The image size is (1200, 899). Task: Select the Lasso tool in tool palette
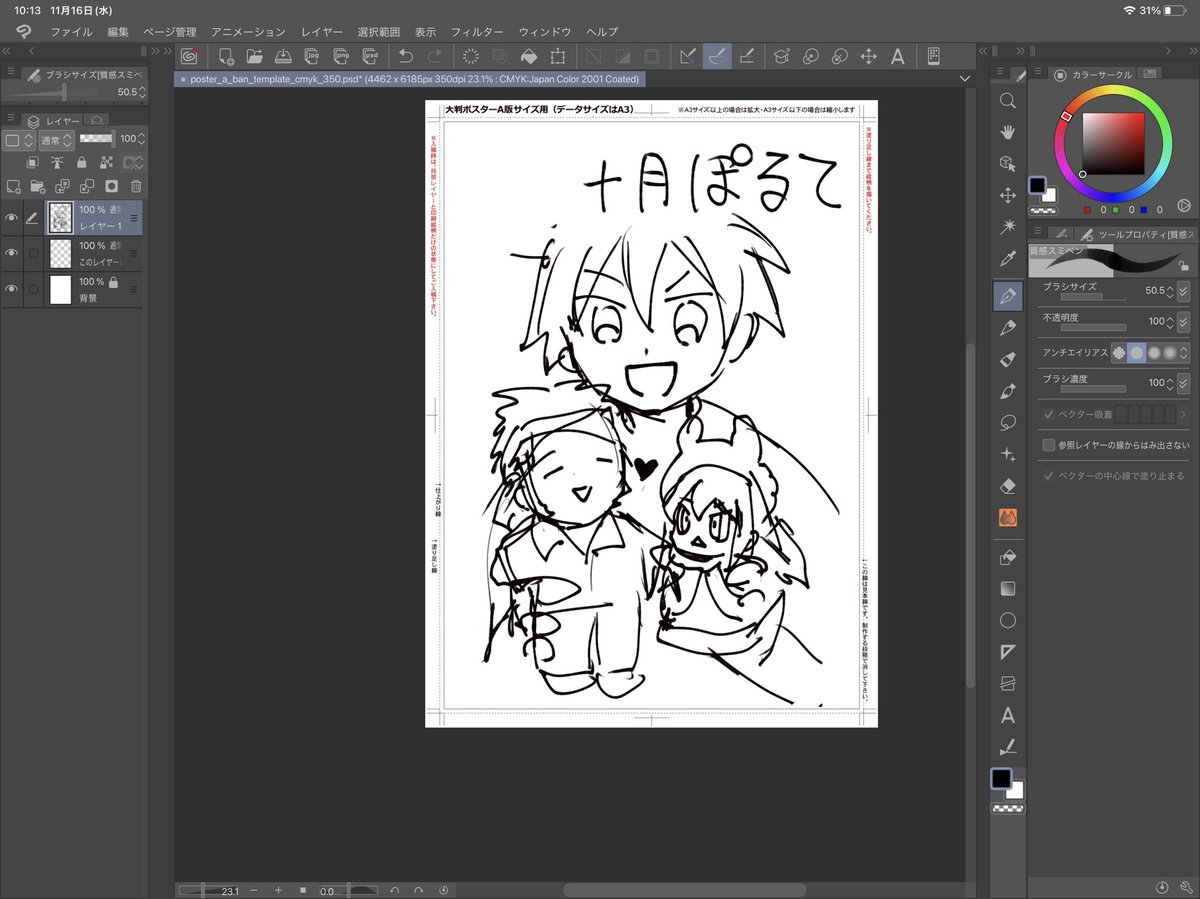coord(1008,423)
